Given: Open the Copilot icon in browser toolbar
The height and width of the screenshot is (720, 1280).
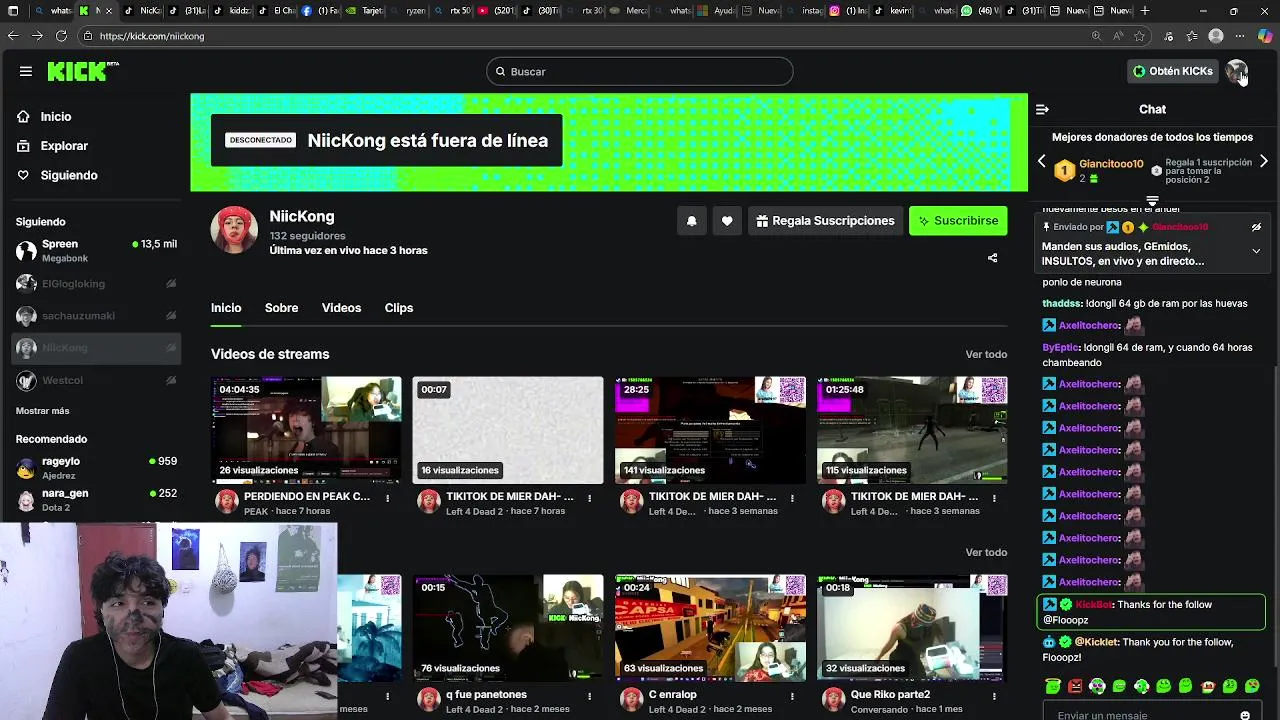Looking at the screenshot, I should (x=1265, y=36).
